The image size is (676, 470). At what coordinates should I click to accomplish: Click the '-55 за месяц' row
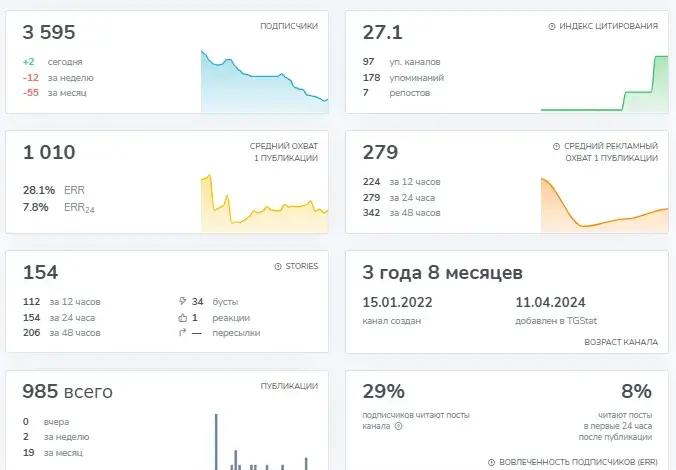(55, 93)
